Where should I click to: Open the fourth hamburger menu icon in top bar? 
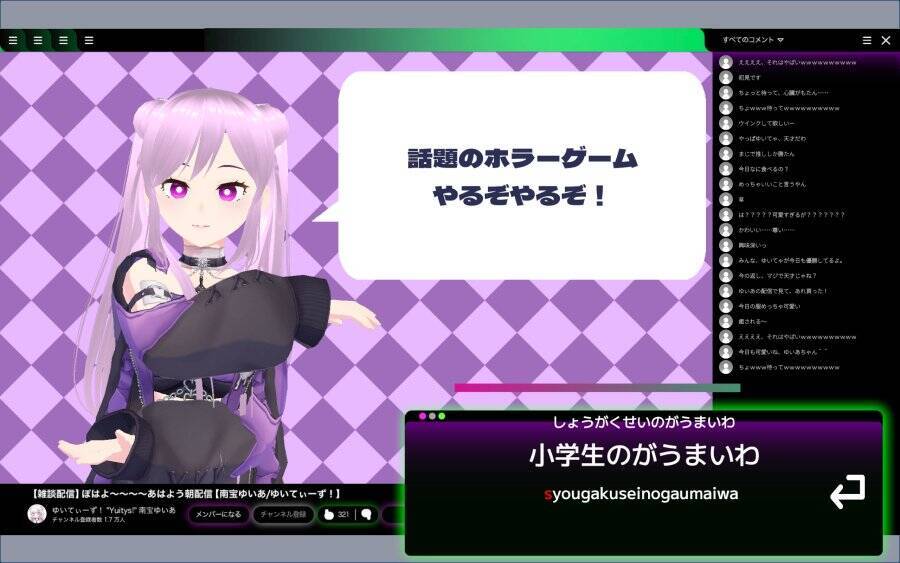click(x=88, y=41)
